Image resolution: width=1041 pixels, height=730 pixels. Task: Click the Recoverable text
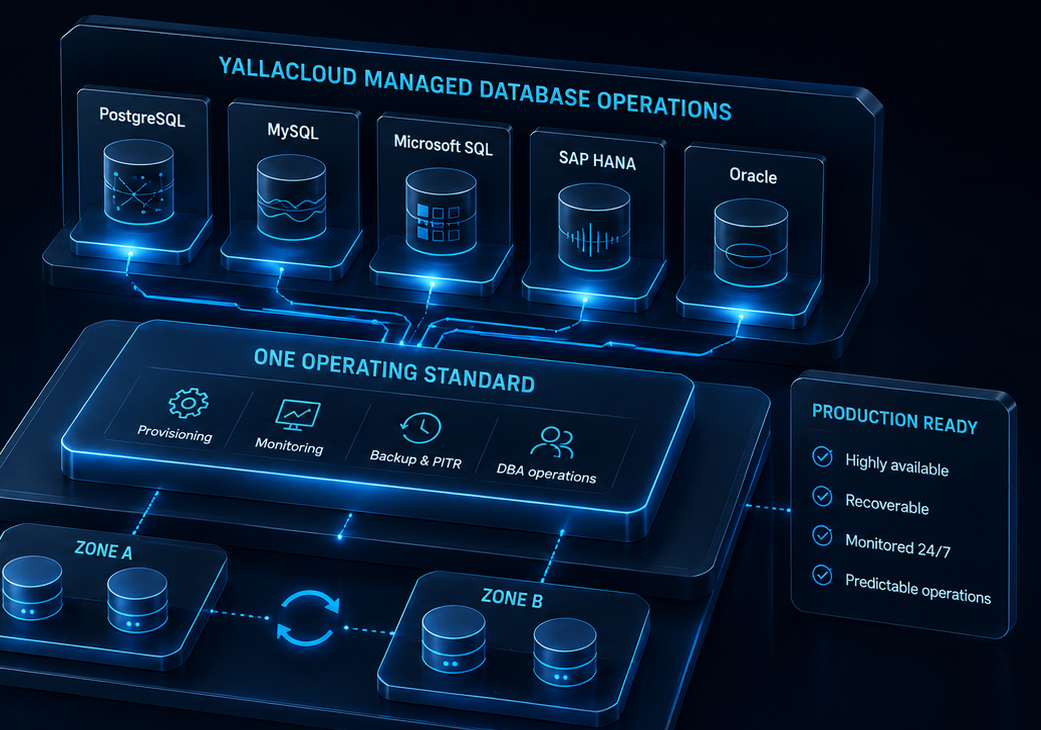click(887, 504)
